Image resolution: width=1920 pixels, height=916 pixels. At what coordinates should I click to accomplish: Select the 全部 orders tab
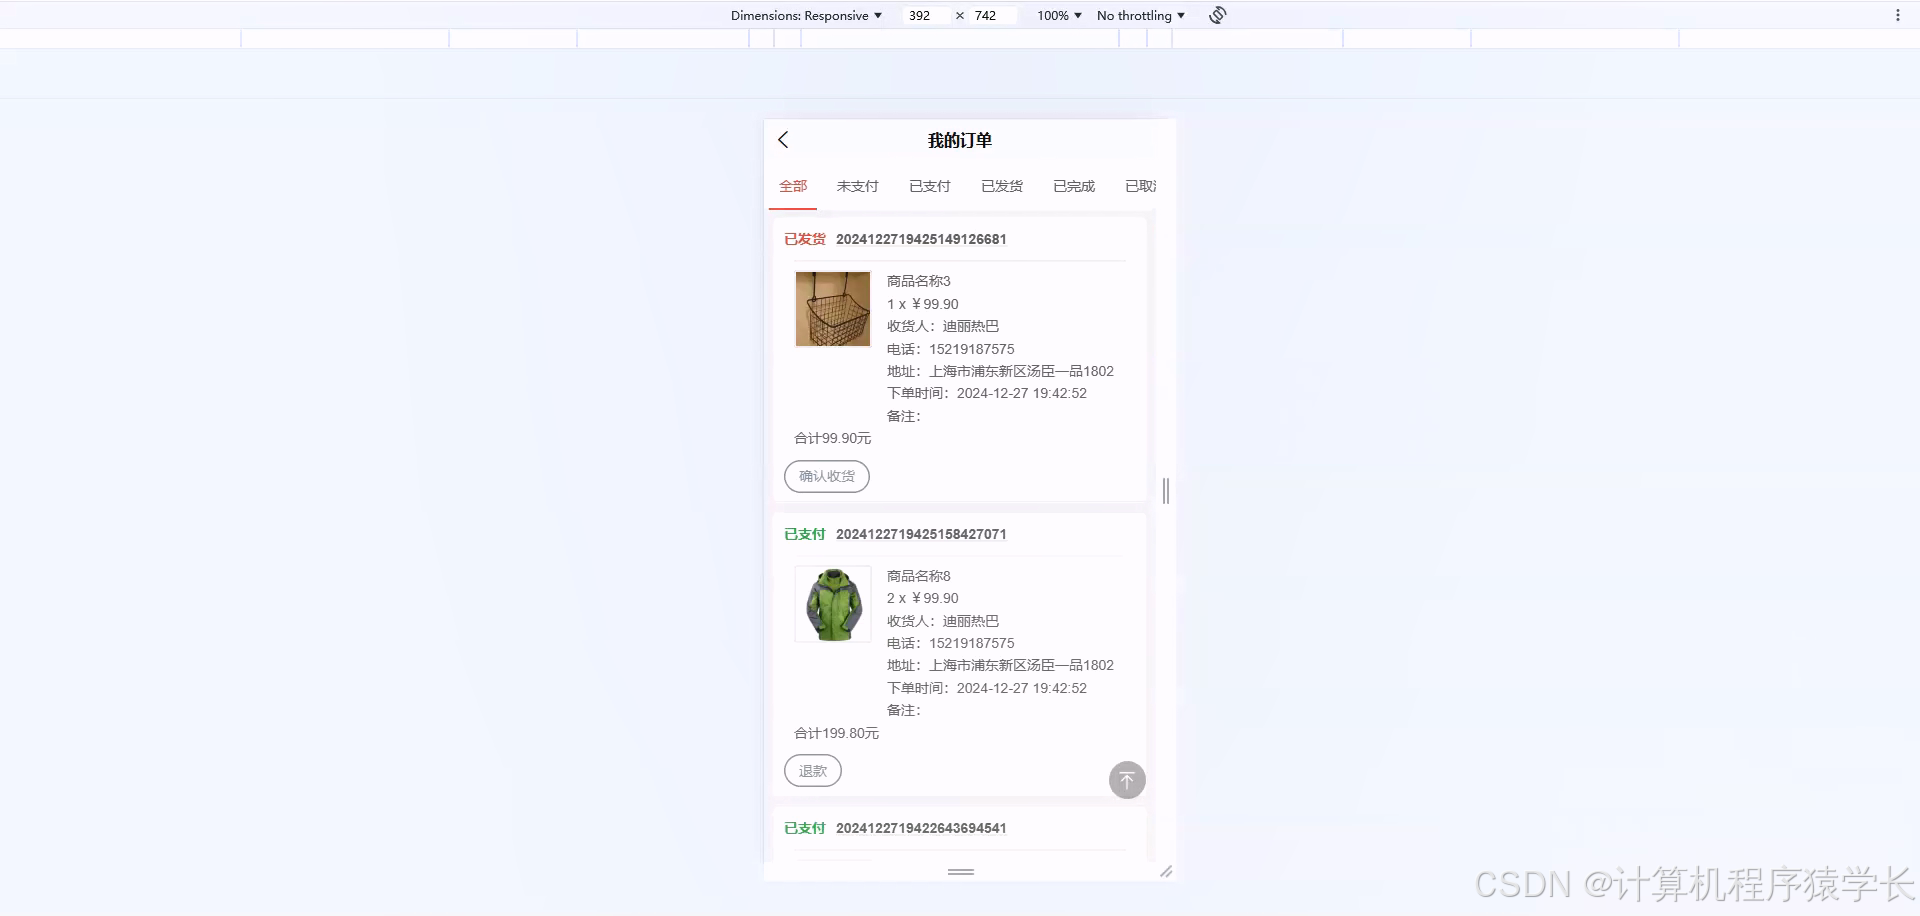[x=792, y=186]
